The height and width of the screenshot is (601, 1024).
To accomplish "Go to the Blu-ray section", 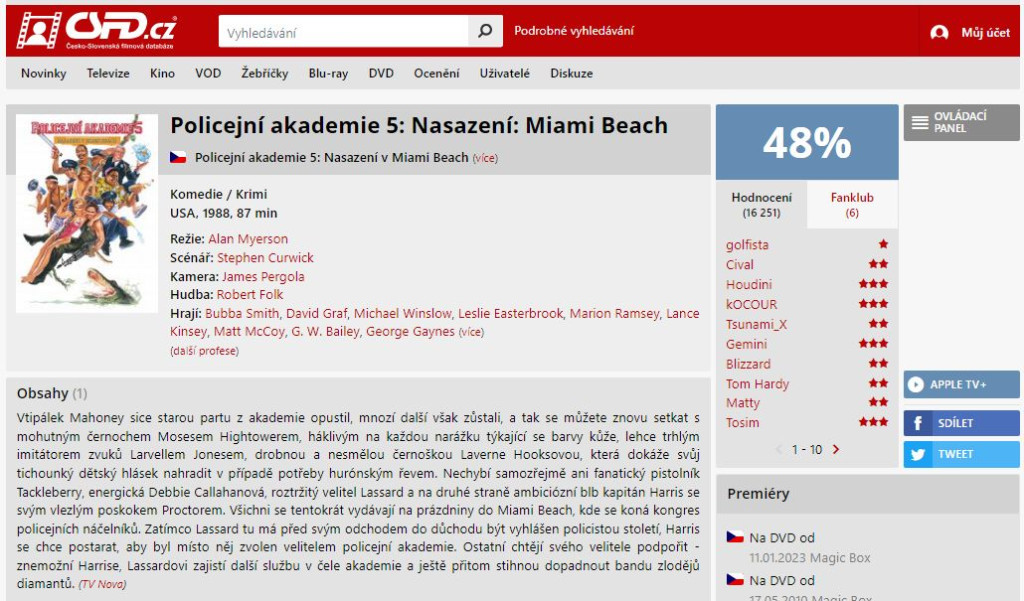I will point(328,73).
